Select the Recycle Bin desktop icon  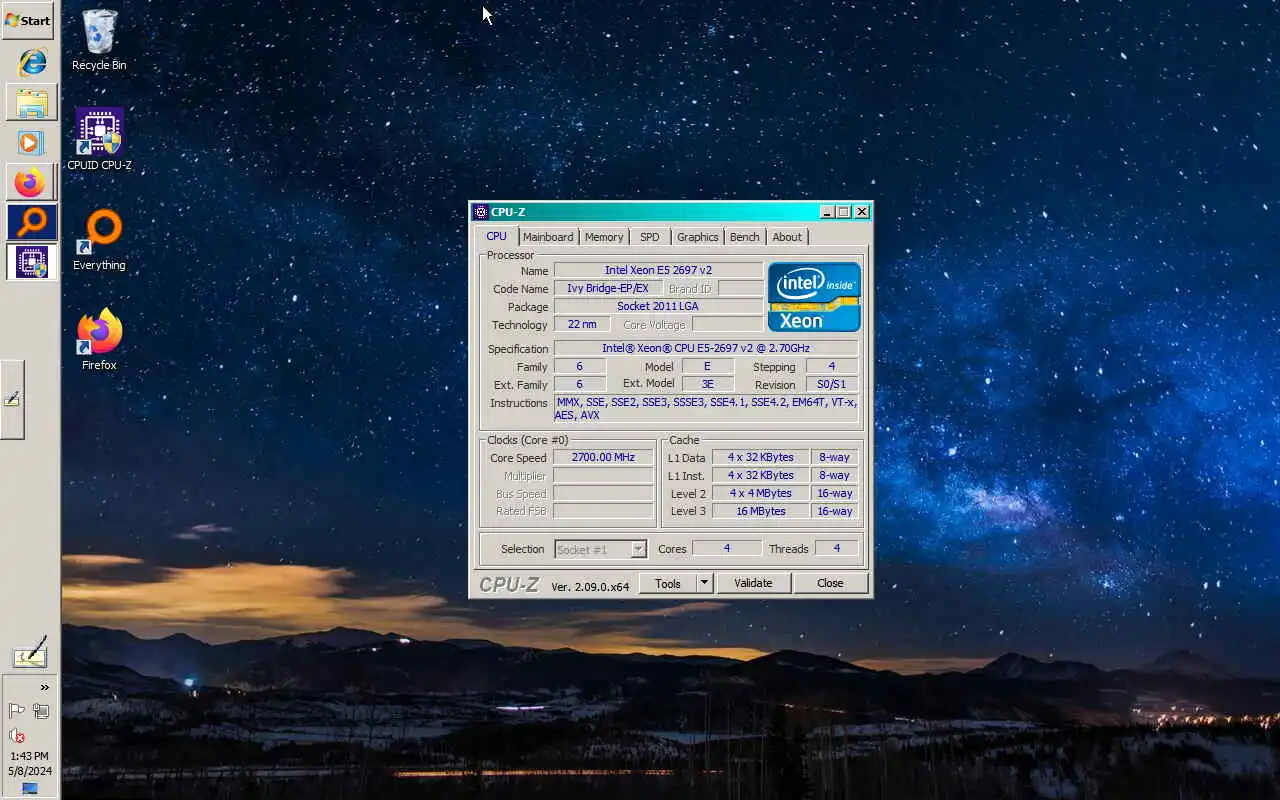coord(99,40)
